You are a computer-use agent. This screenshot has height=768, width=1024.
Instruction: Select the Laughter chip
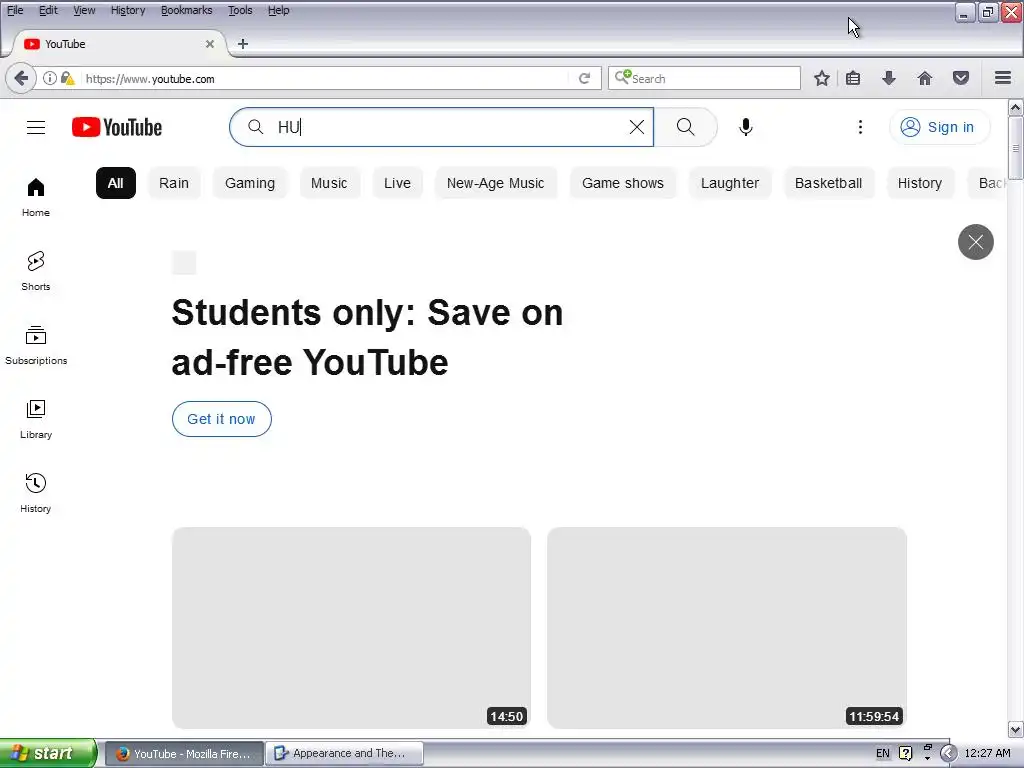pyautogui.click(x=730, y=184)
